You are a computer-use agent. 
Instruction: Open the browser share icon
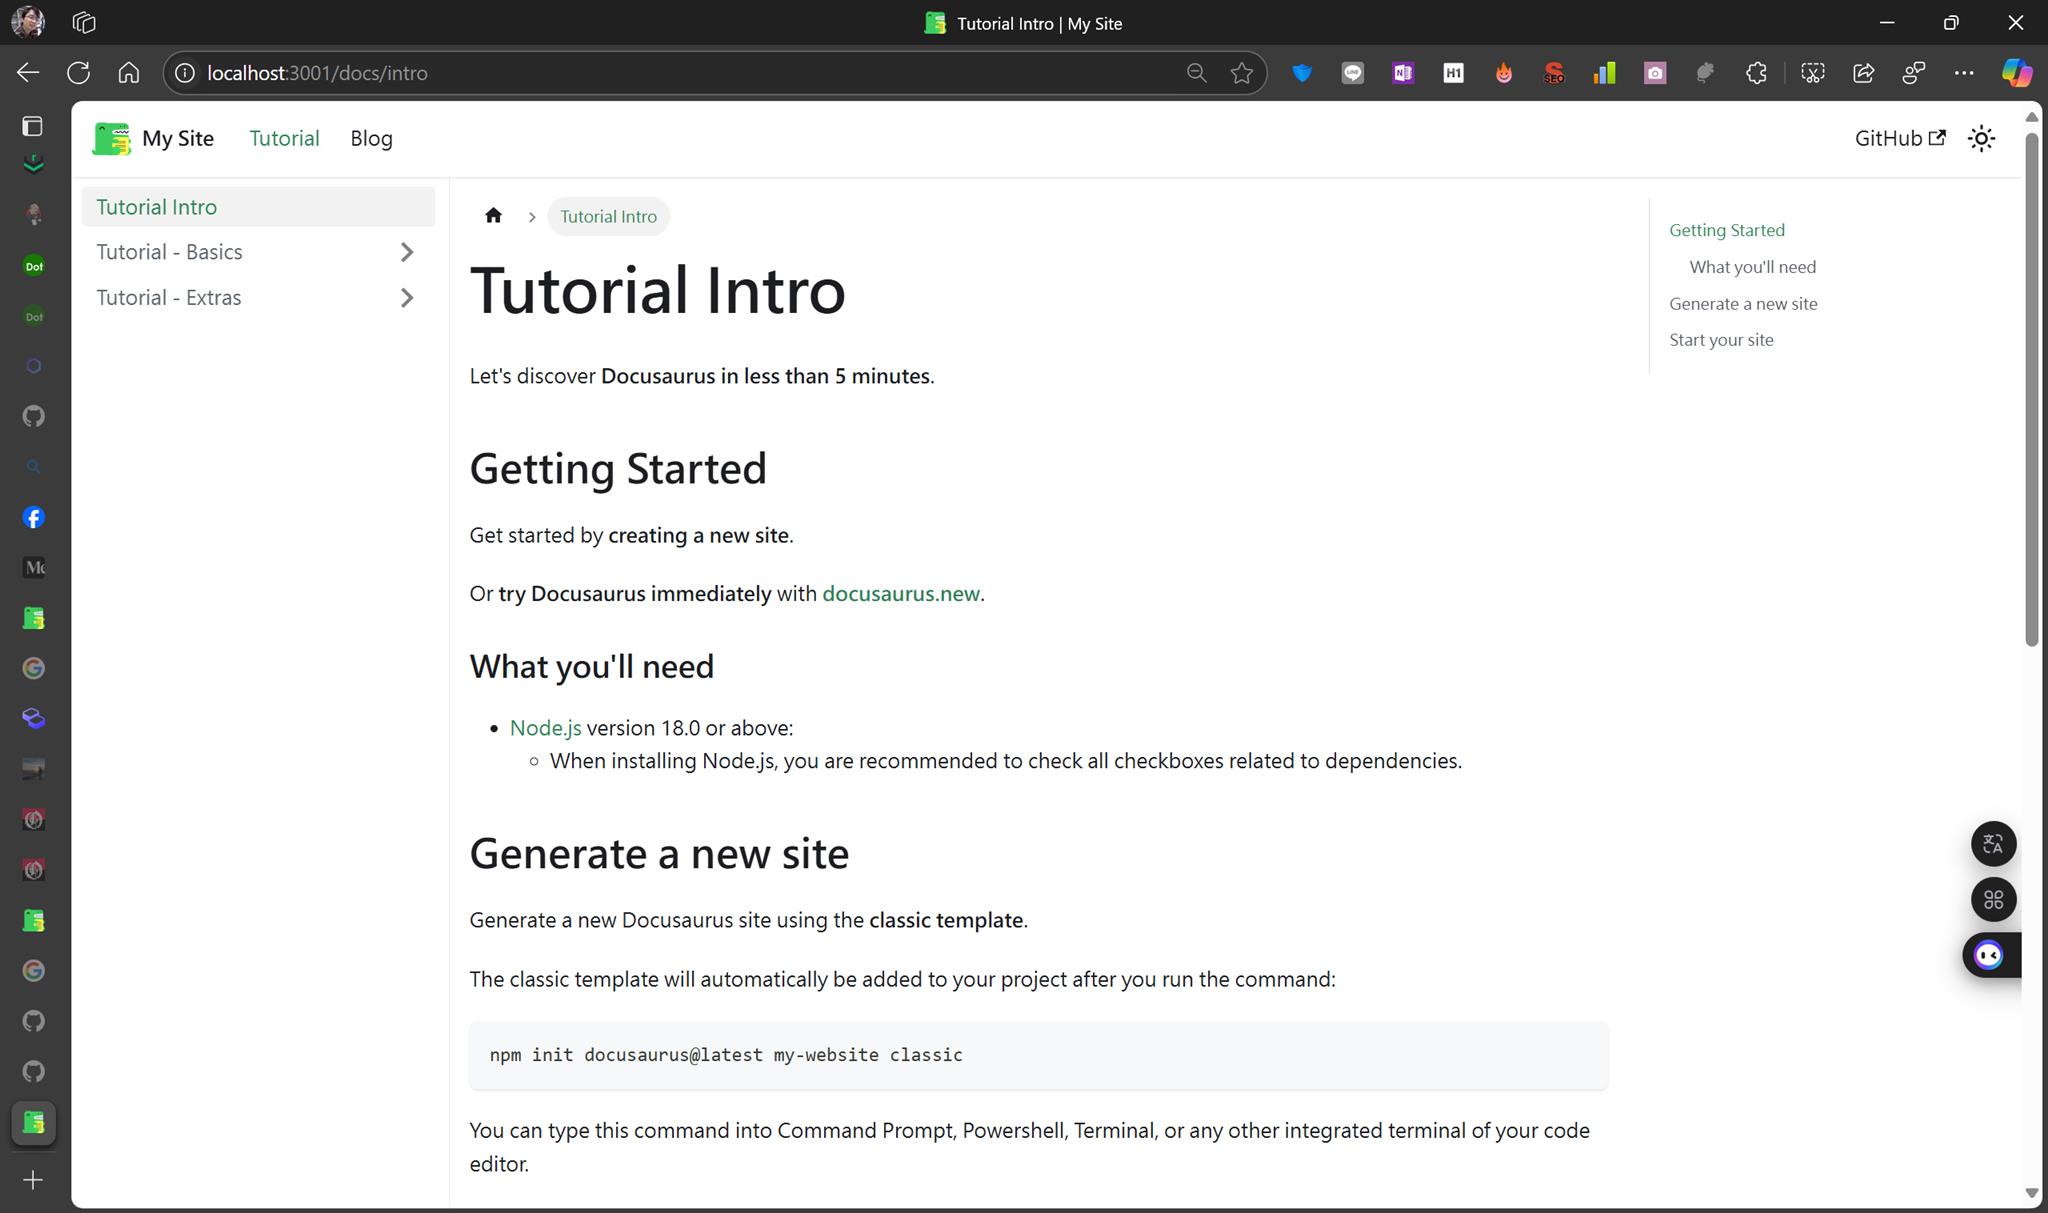[x=1863, y=73]
